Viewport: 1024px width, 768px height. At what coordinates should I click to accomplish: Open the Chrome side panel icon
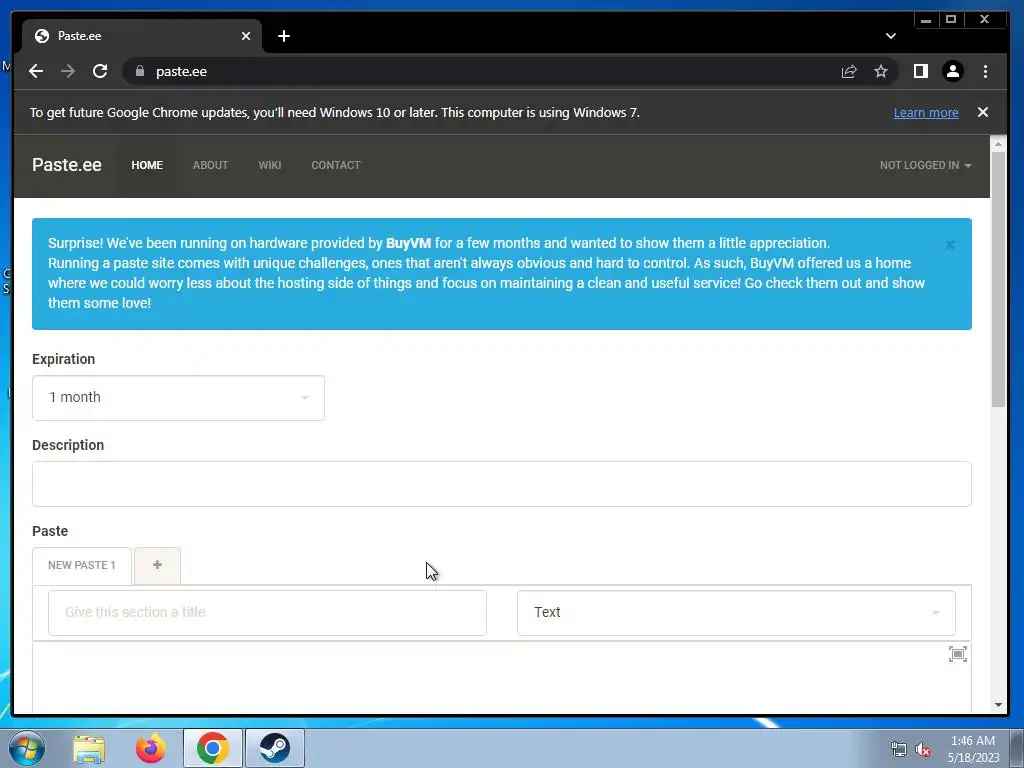921,71
